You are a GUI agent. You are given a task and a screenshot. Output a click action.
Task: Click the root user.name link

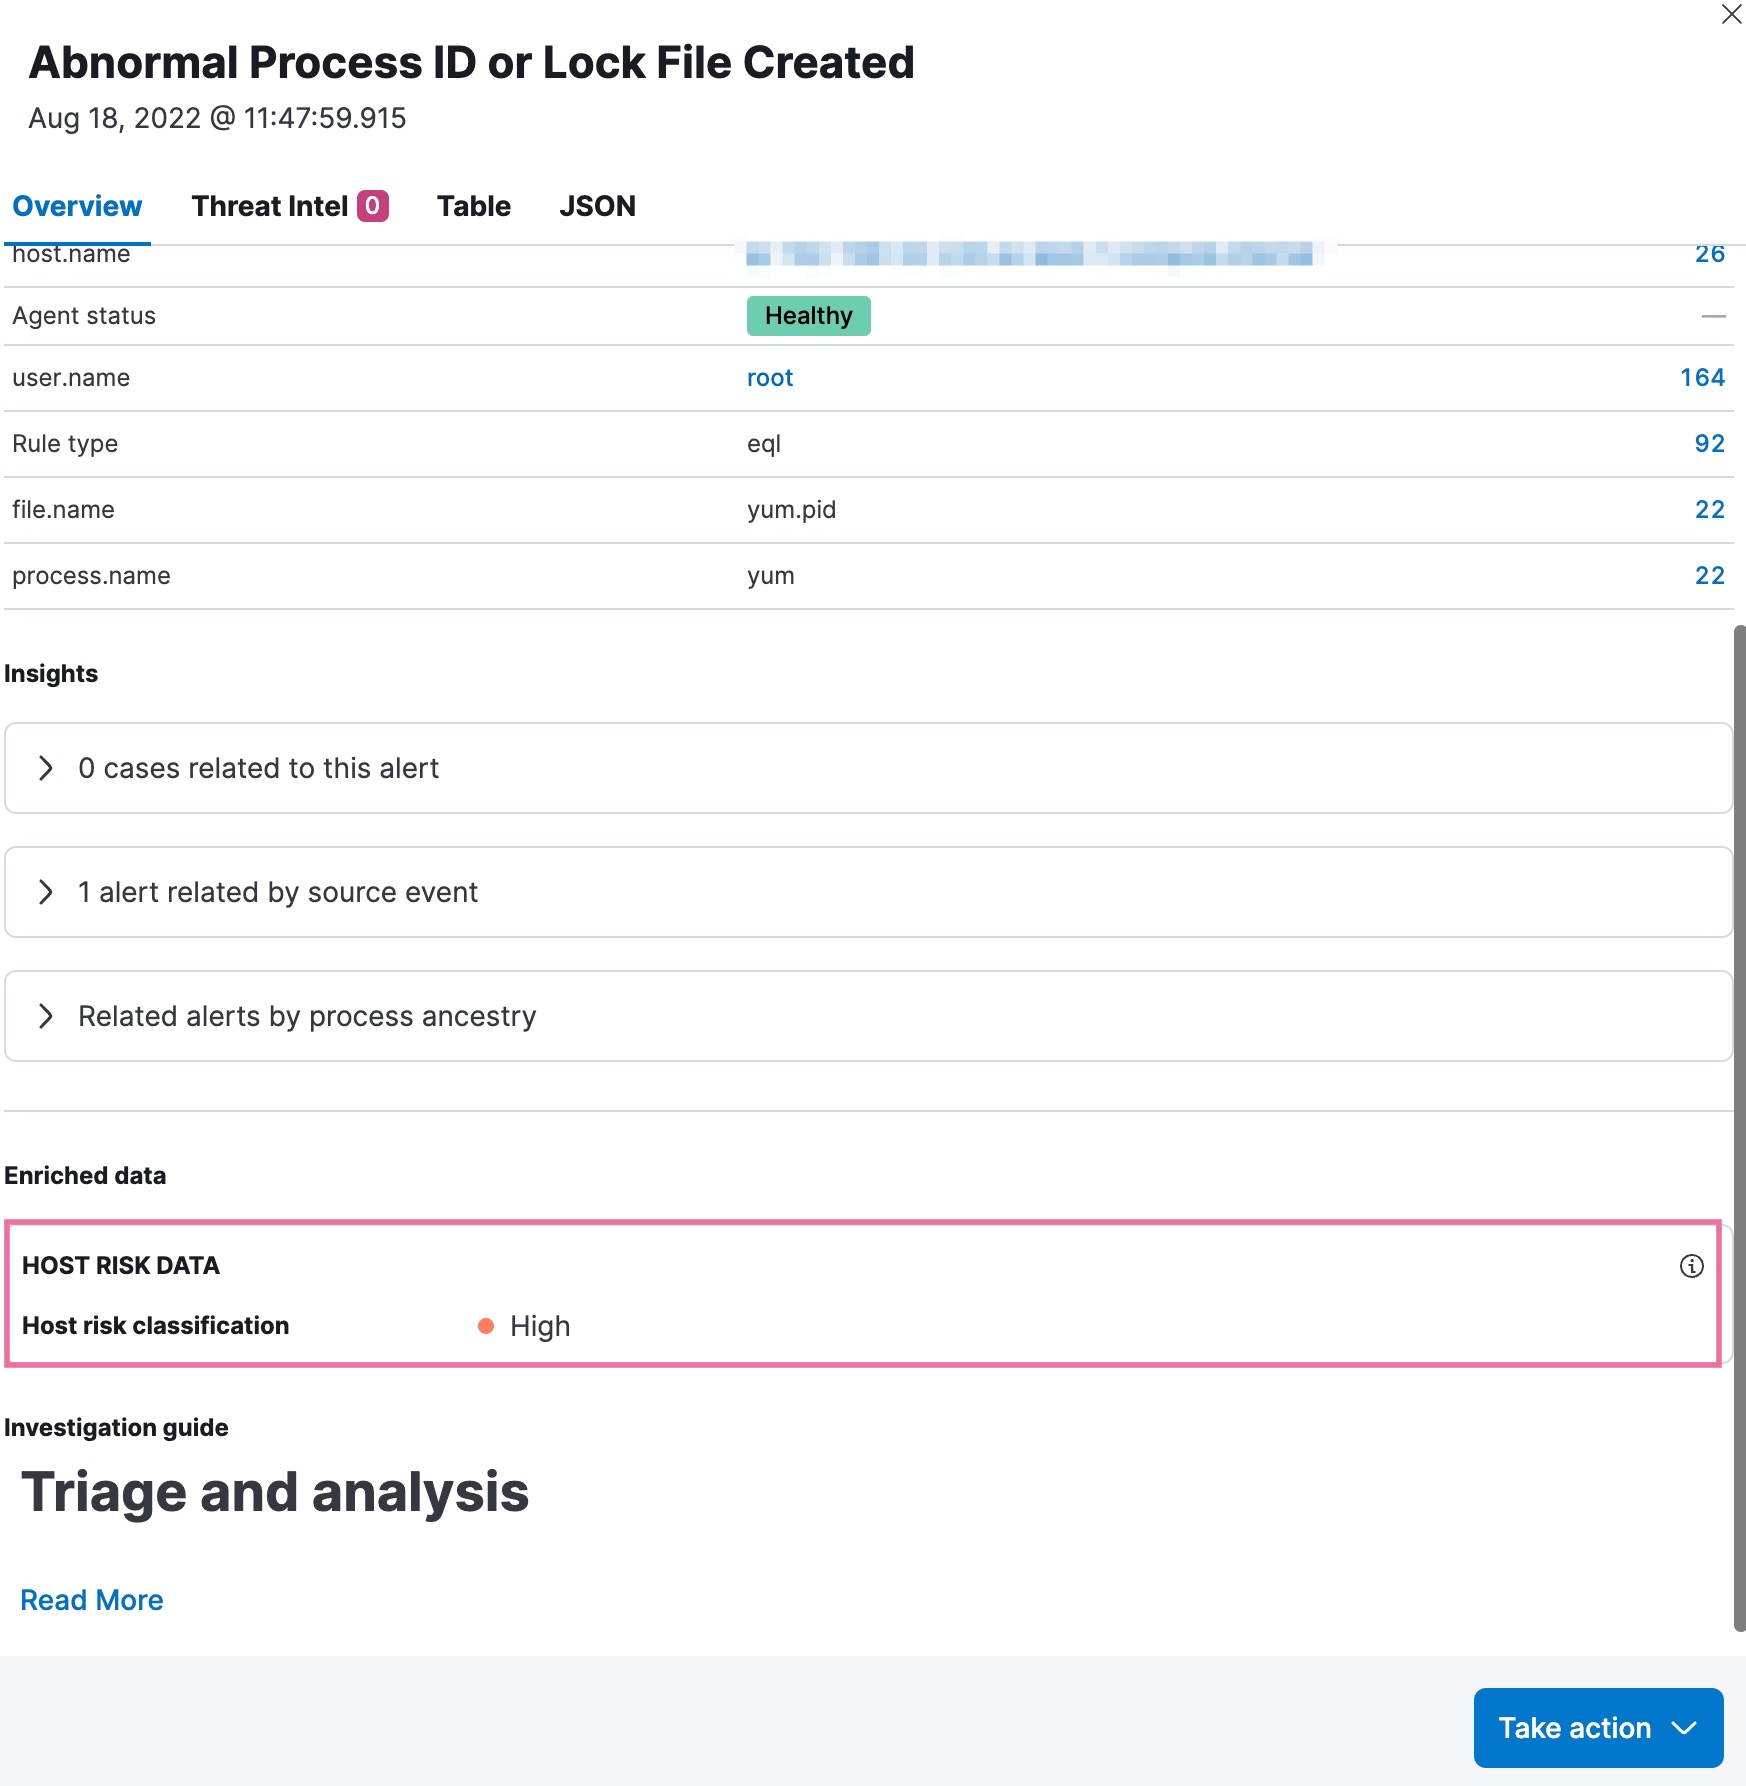769,378
